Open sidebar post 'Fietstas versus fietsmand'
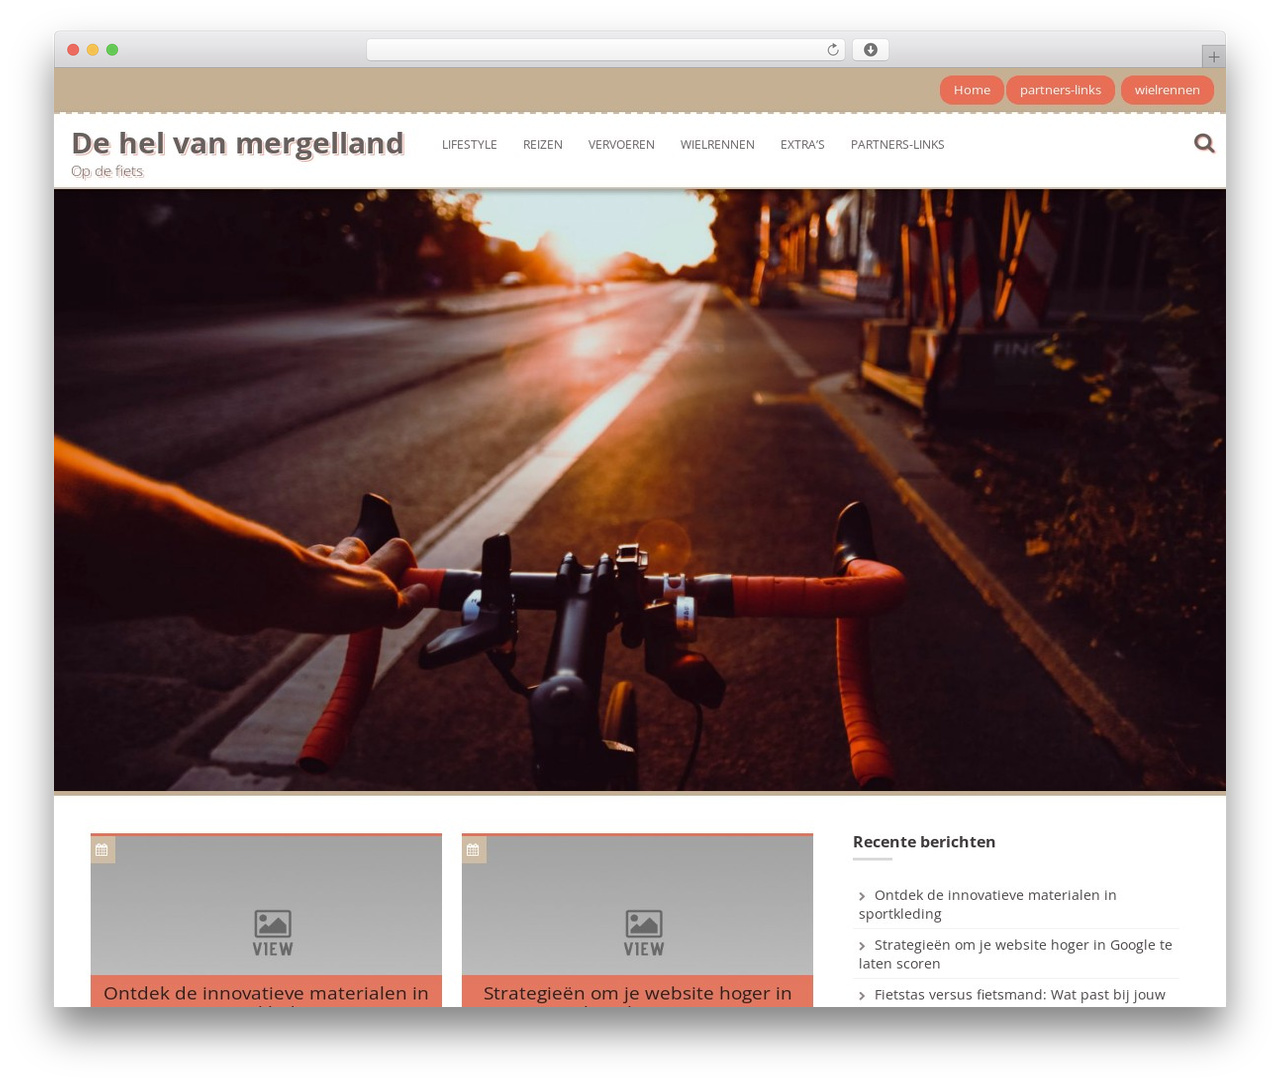This screenshot has height=1084, width=1280. point(1019,995)
